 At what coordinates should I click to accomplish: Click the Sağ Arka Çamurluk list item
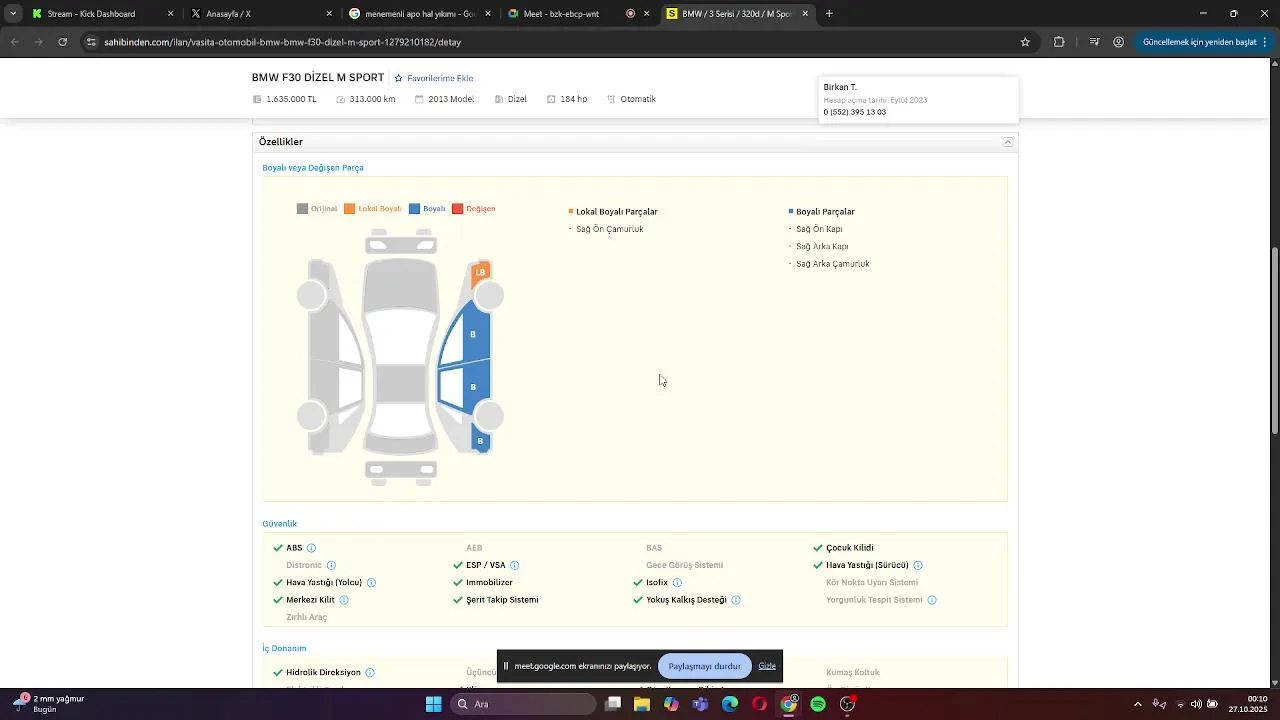(832, 264)
